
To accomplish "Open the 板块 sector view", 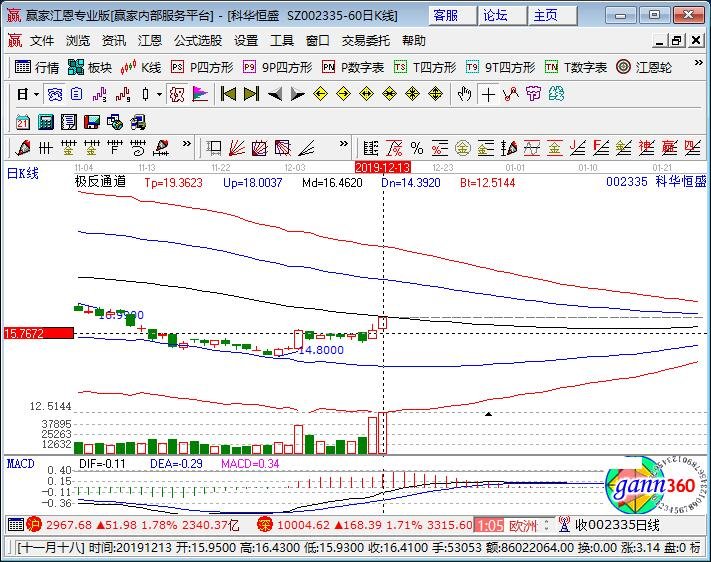I will 90,68.
